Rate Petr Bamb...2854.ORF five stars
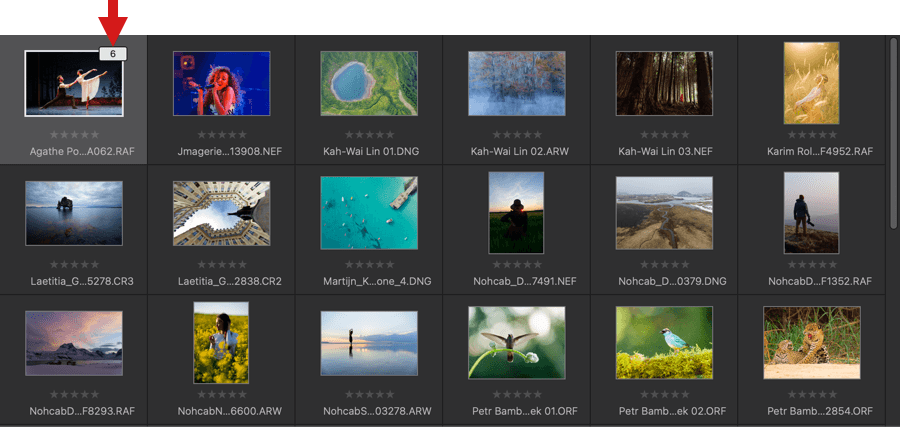This screenshot has width=900, height=427. tap(833, 394)
